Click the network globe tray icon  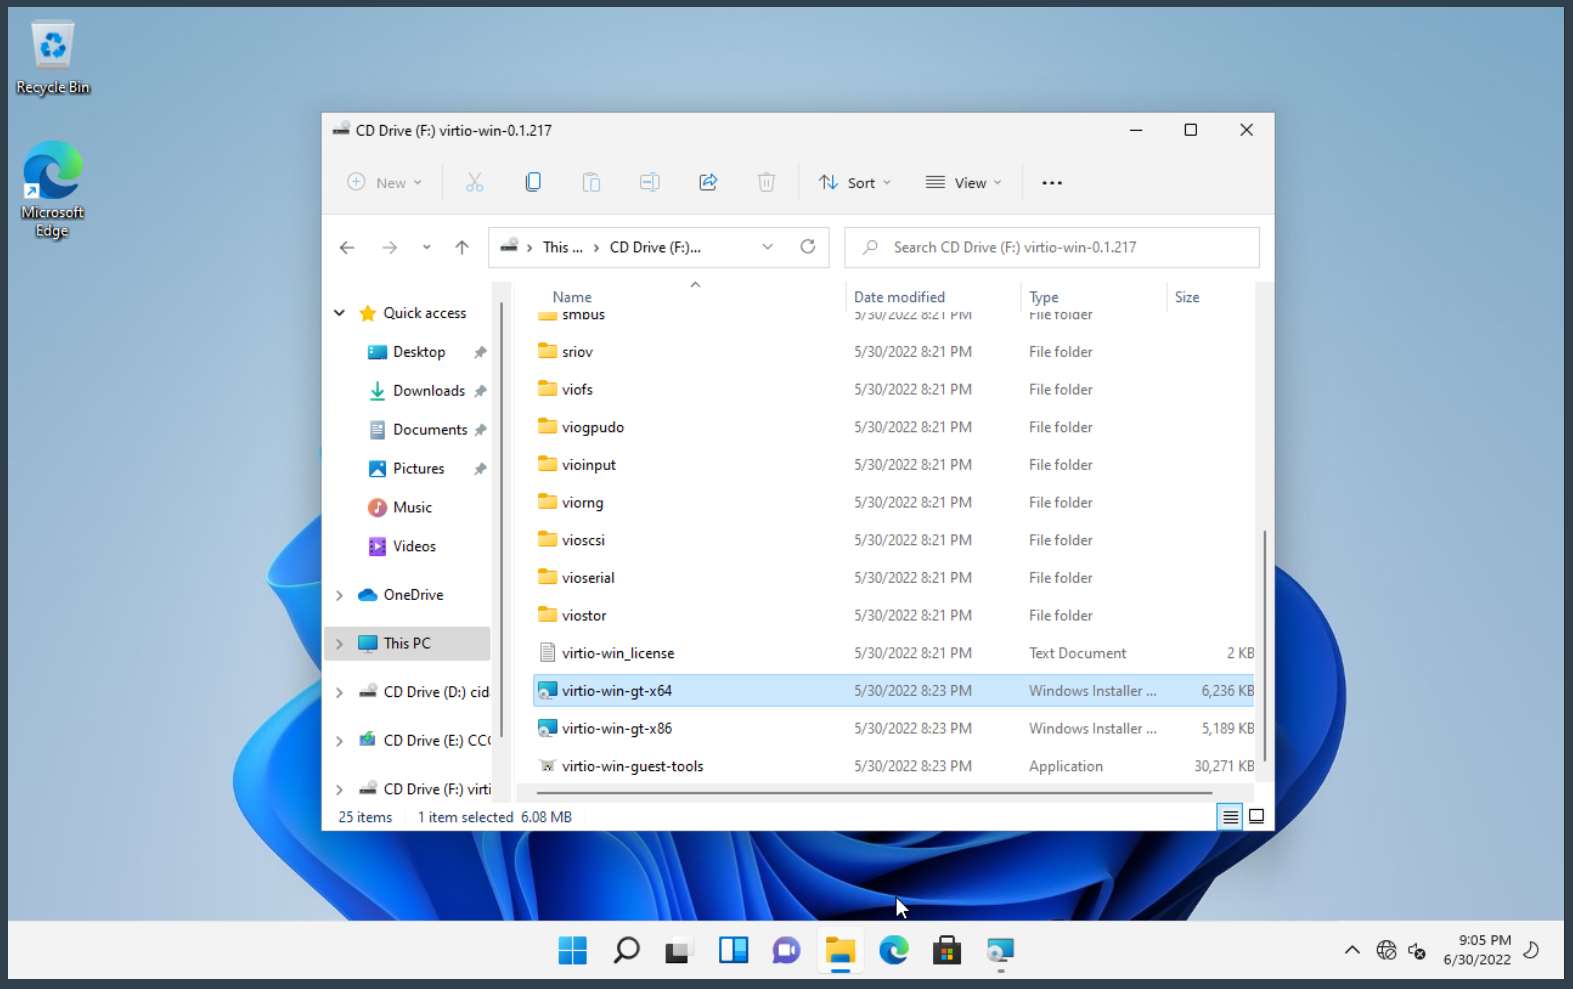[1386, 950]
